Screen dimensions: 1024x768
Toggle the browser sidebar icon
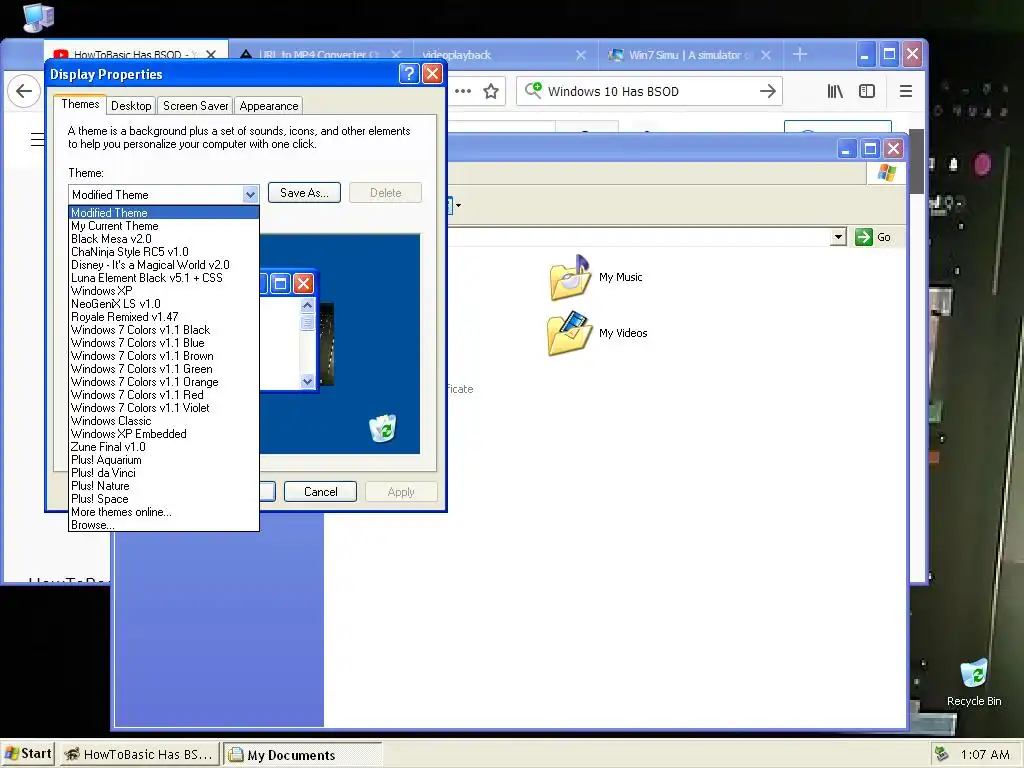(x=867, y=91)
